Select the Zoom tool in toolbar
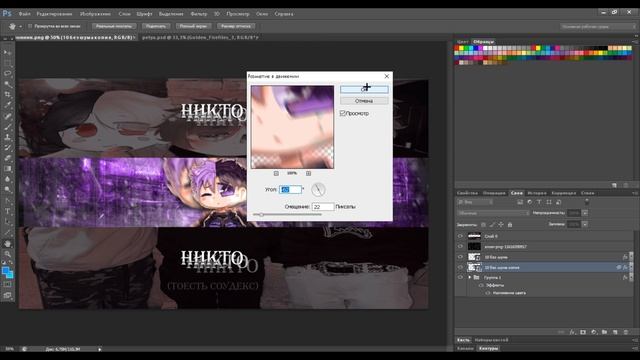The image size is (640, 360). [7, 254]
